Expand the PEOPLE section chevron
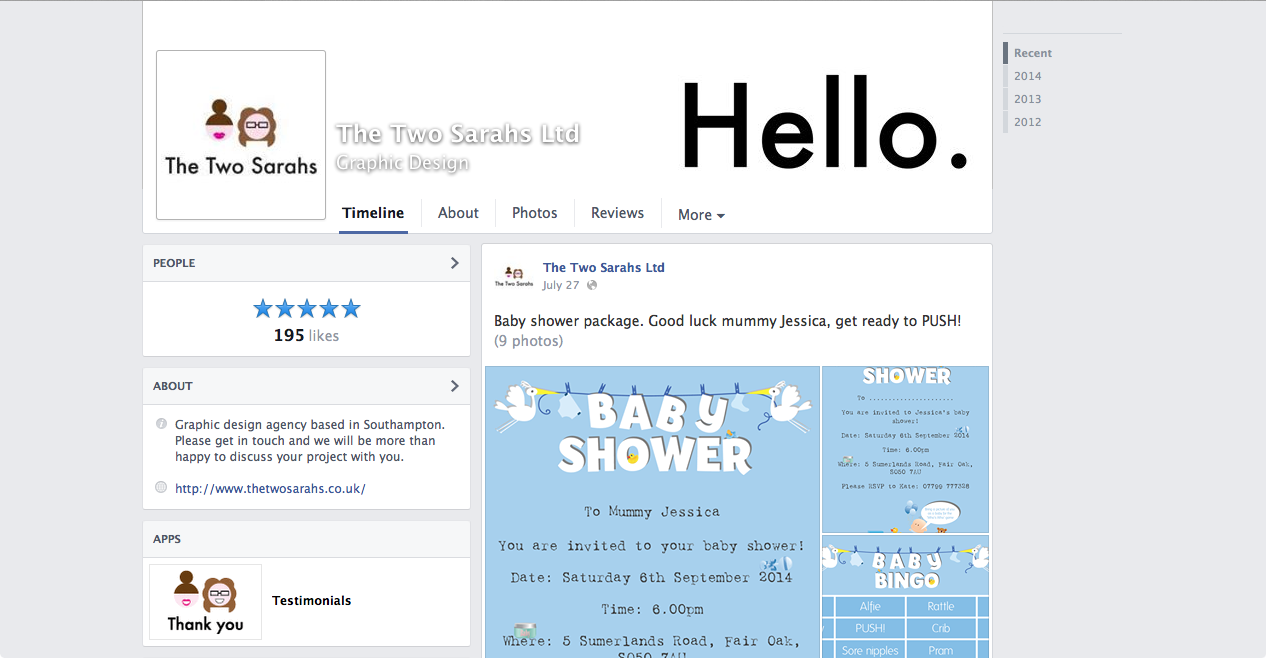Screen dimensions: 1266x658 [x=454, y=263]
